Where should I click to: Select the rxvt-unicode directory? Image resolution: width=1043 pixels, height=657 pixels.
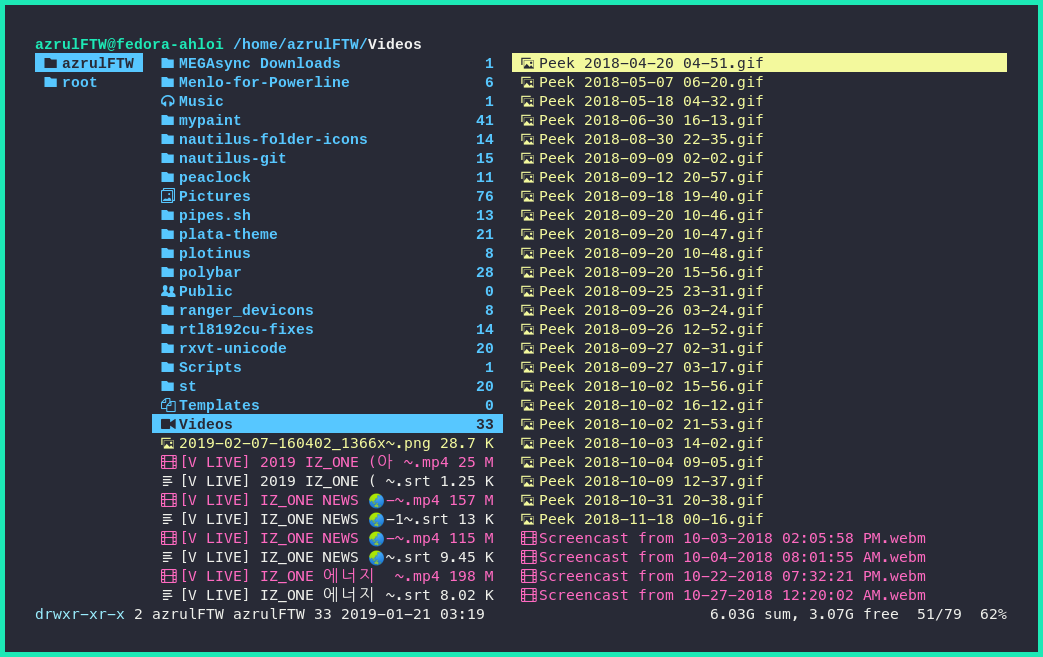pyautogui.click(x=327, y=348)
